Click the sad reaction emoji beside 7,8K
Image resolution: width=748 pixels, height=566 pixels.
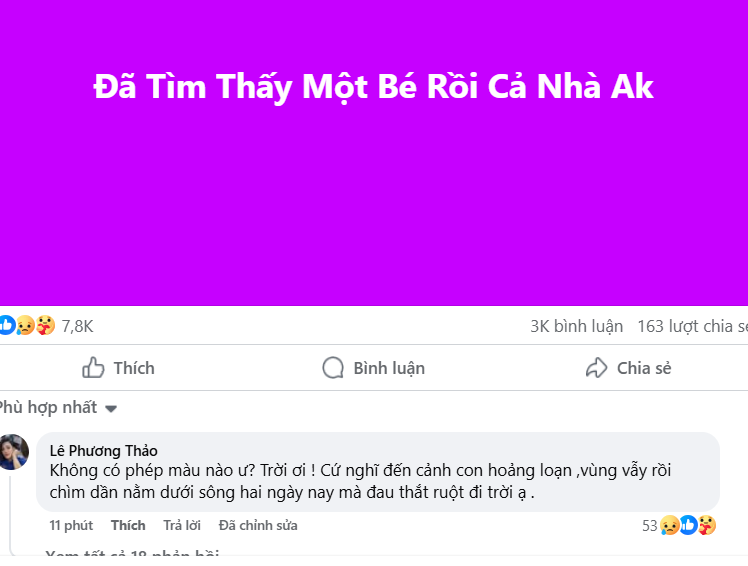[25, 325]
